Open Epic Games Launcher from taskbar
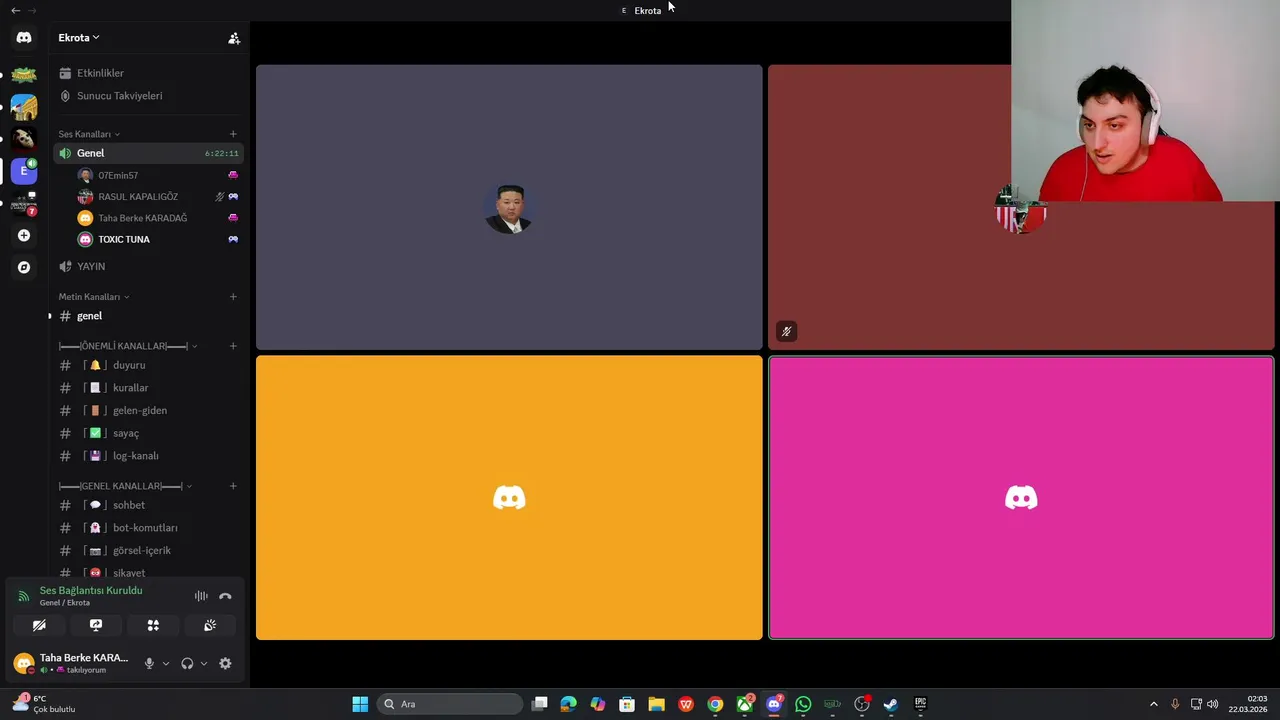This screenshot has height=720, width=1280. pyautogui.click(x=920, y=704)
